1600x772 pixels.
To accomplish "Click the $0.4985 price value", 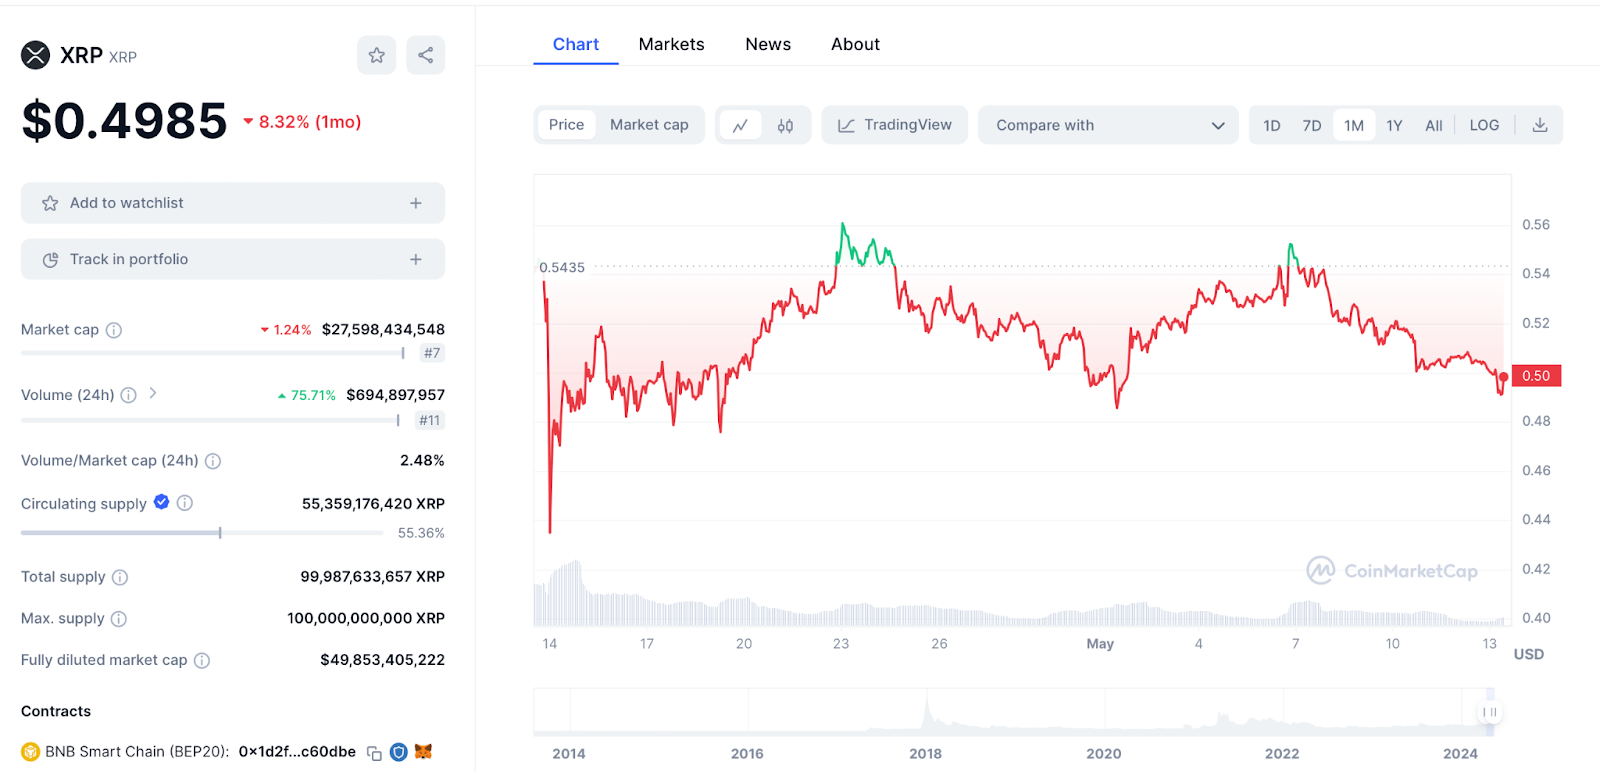I will pos(125,122).
